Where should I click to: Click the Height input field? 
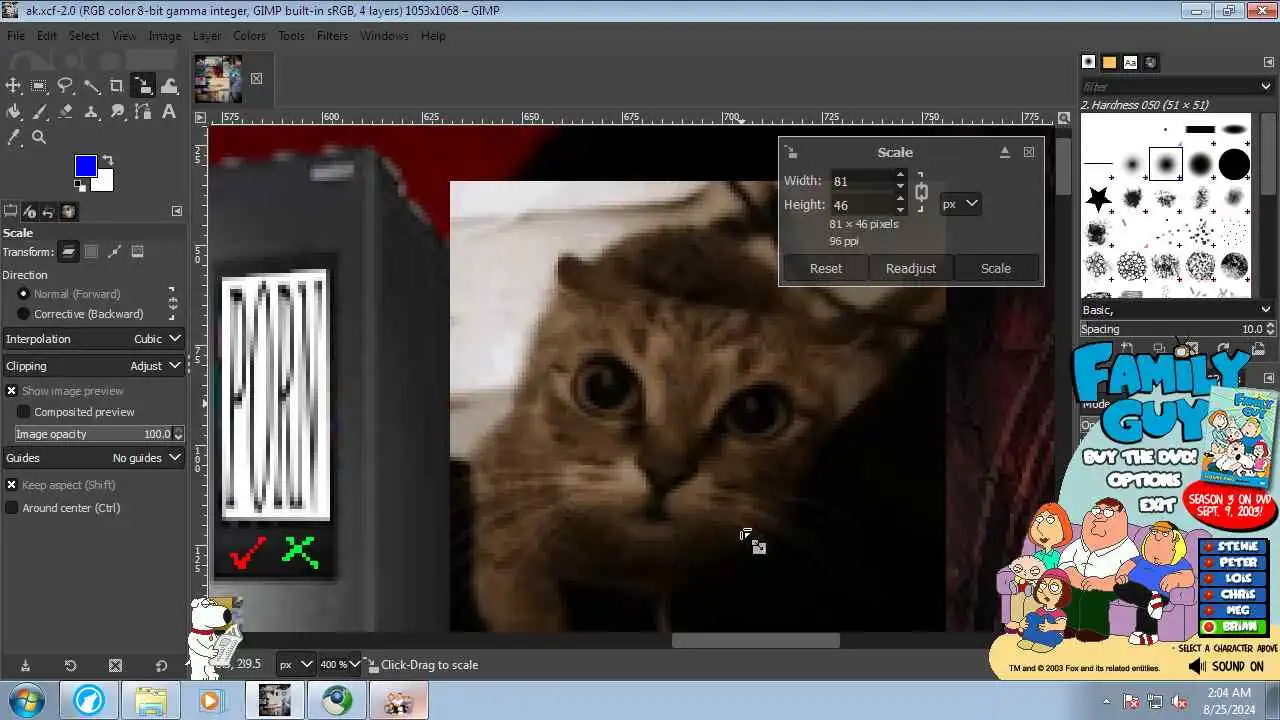[x=862, y=205]
